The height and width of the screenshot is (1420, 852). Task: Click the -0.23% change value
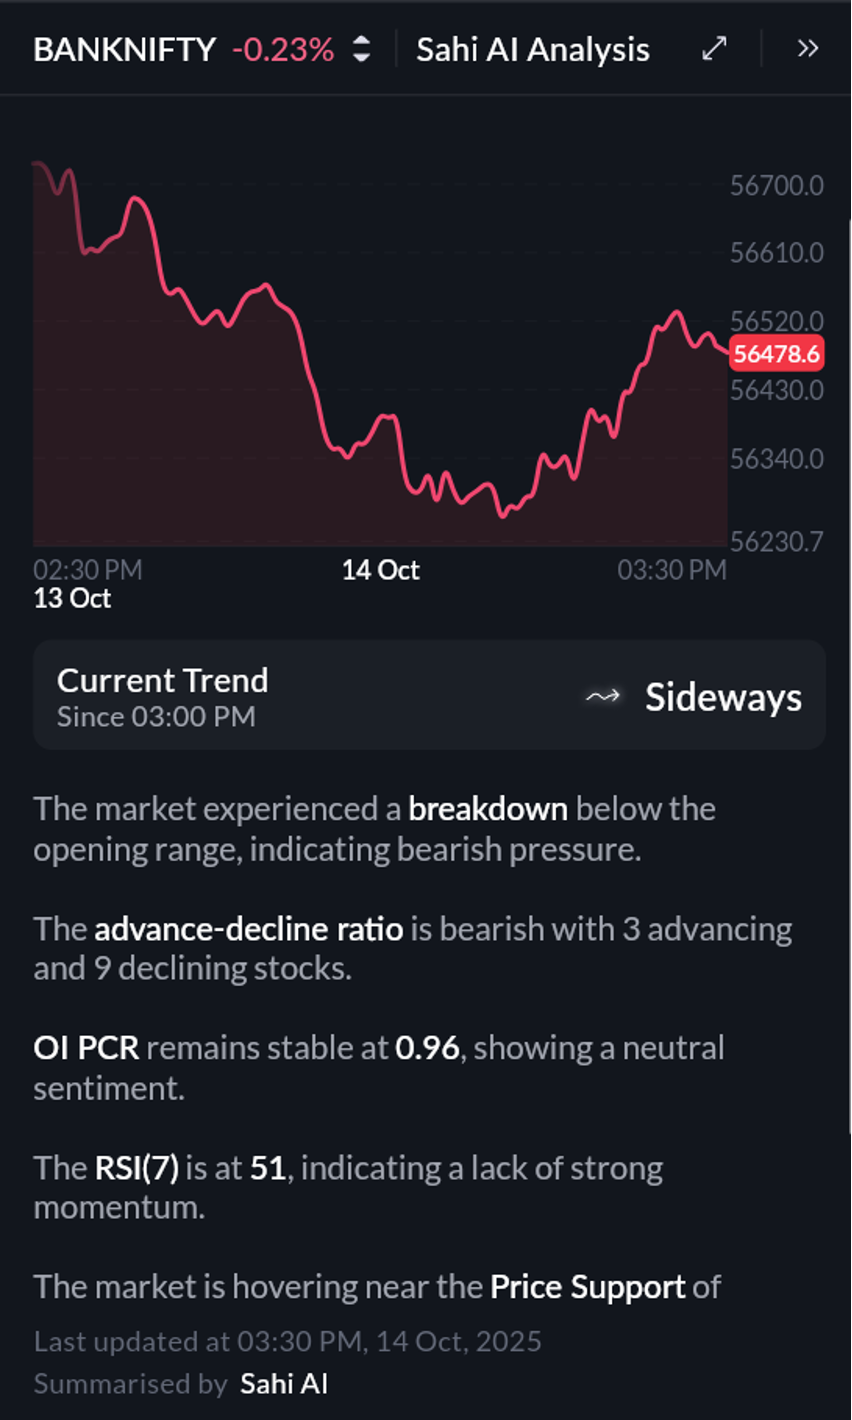click(283, 50)
